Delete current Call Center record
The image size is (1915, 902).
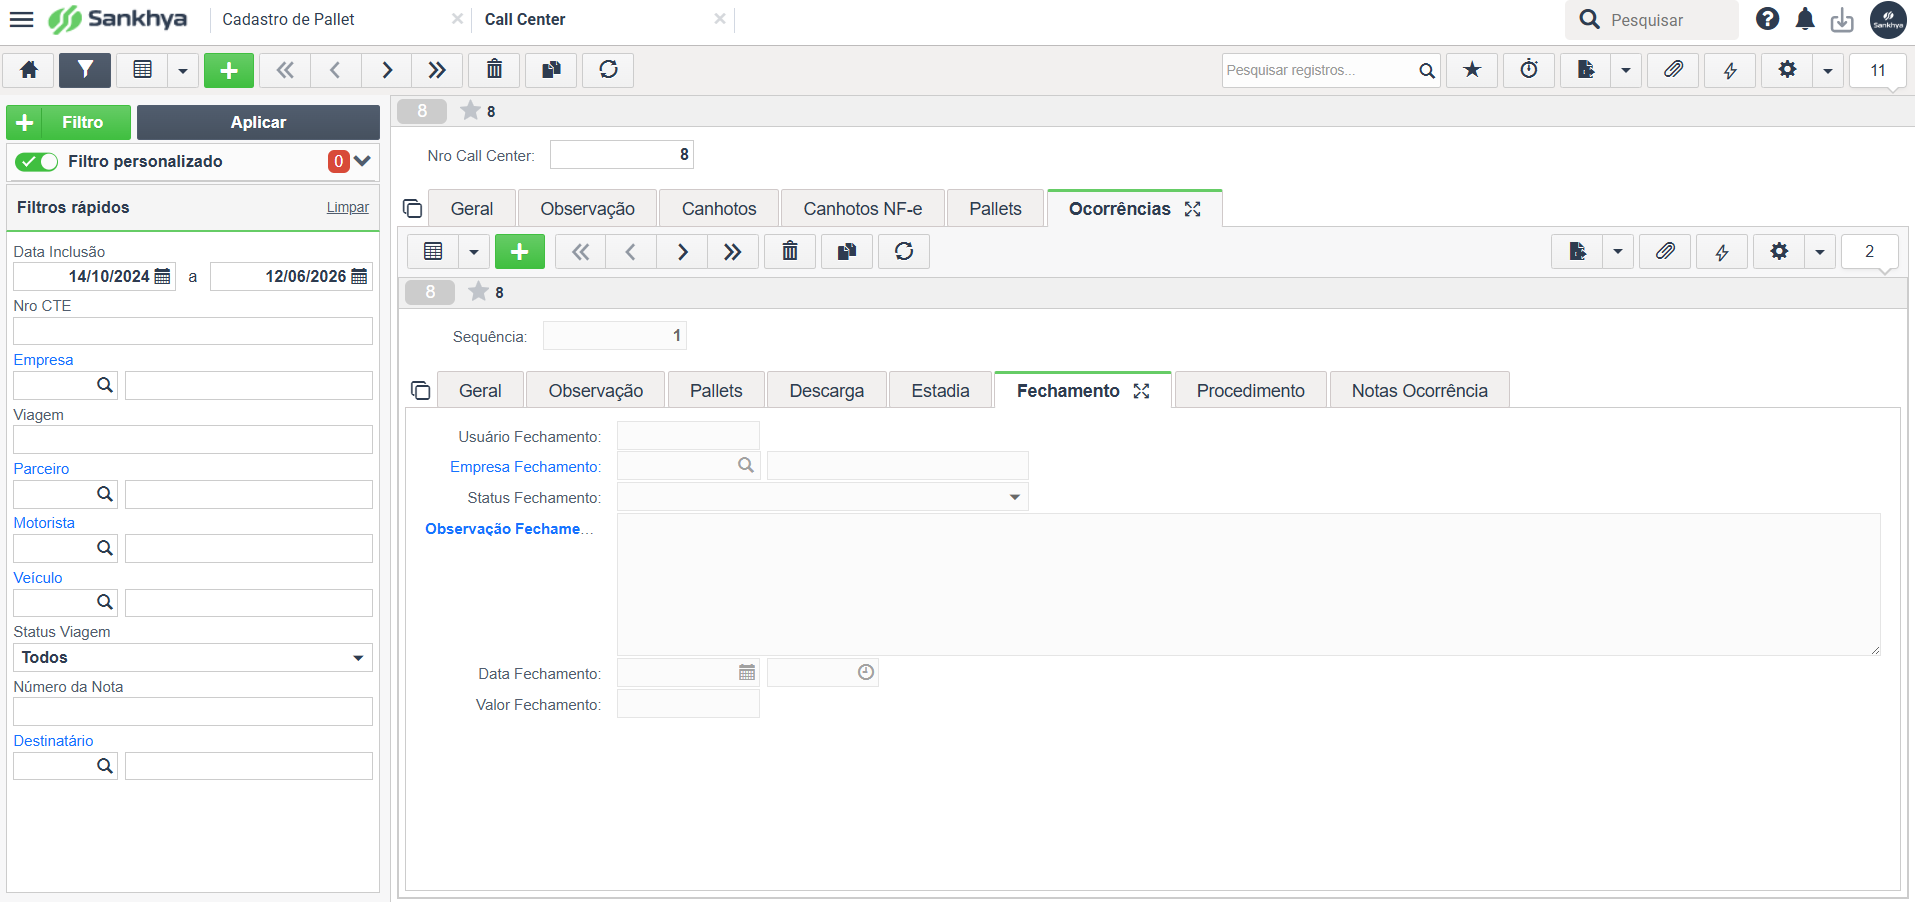494,70
